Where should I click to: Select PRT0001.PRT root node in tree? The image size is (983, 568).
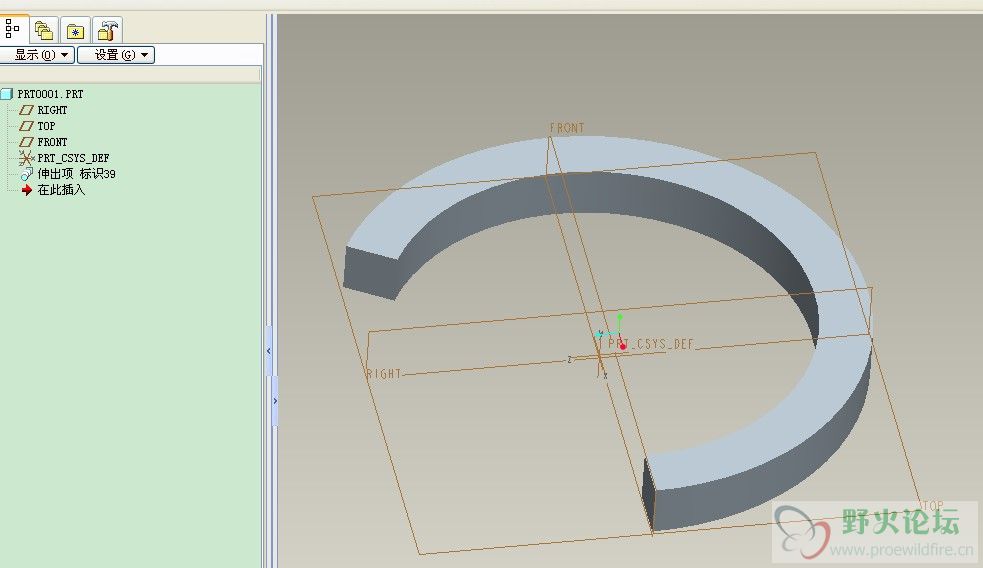[50, 94]
